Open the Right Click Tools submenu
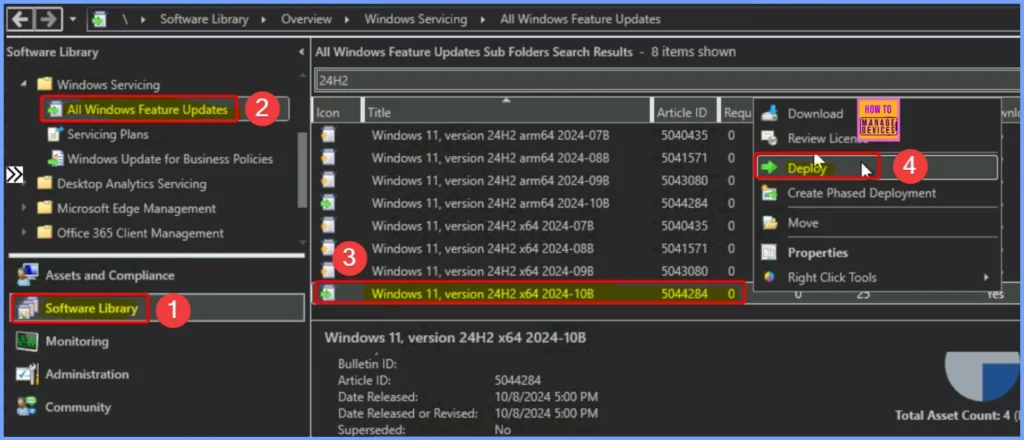1024x440 pixels. pos(876,277)
